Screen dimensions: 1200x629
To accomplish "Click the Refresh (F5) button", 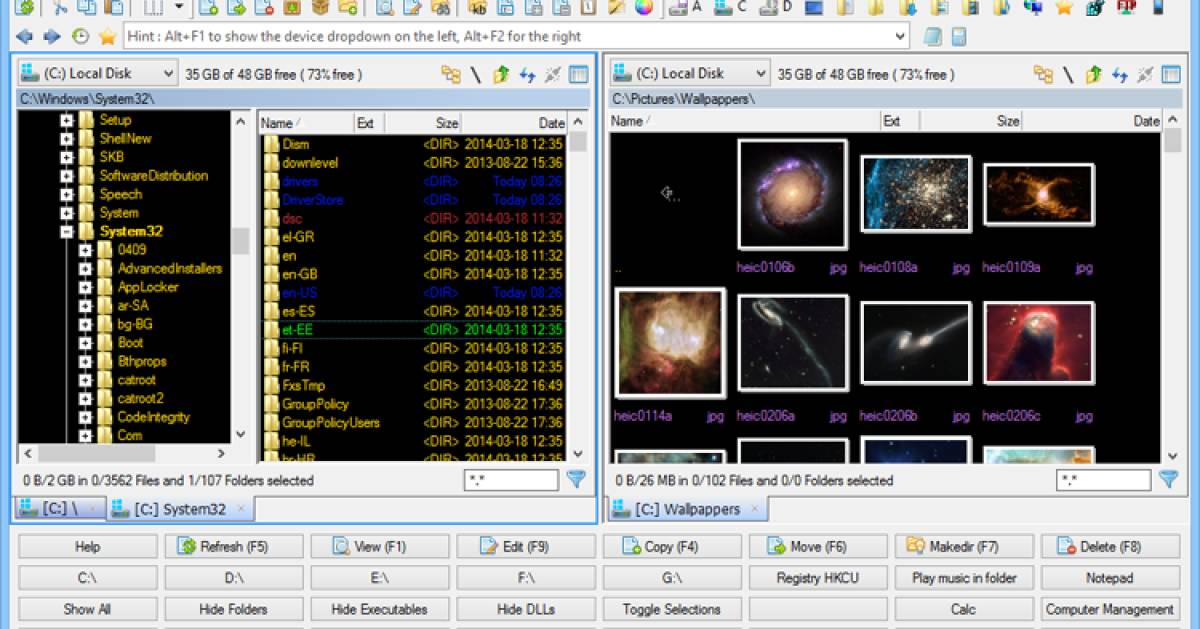I will tap(234, 547).
